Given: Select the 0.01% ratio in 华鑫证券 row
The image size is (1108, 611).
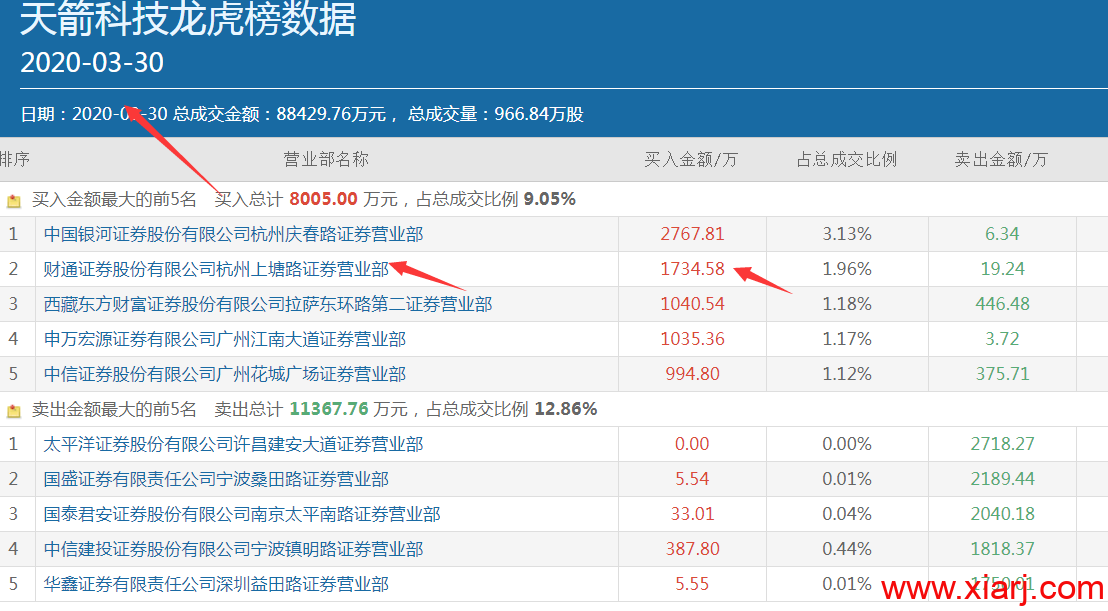Looking at the screenshot, I should click(847, 583).
